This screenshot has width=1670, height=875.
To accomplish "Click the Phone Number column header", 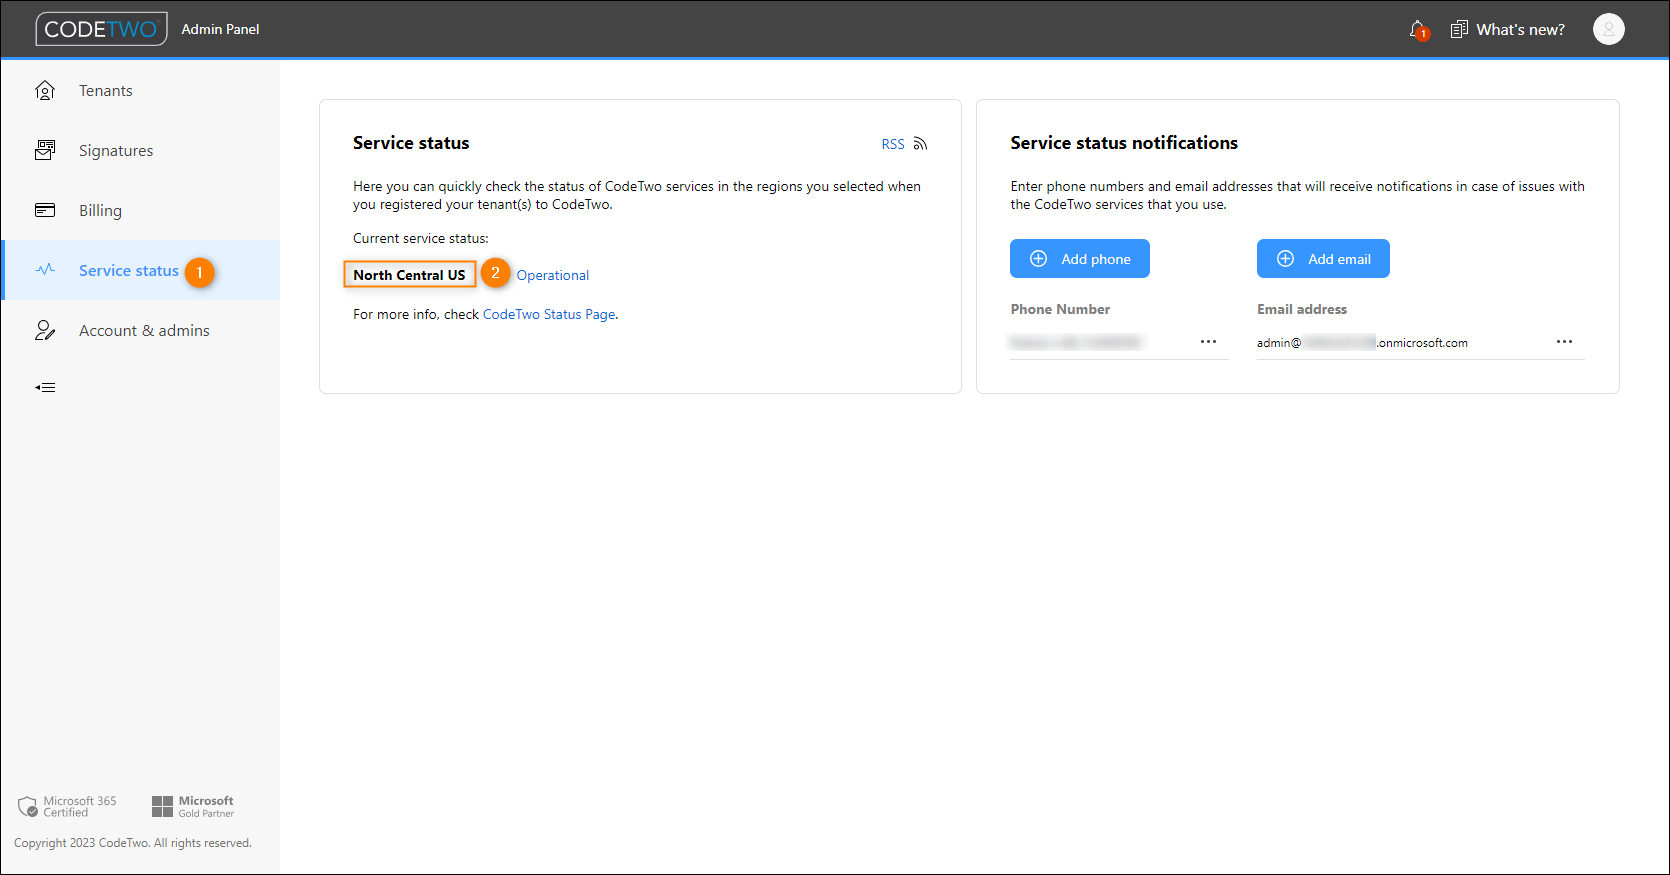I will click(1060, 309).
